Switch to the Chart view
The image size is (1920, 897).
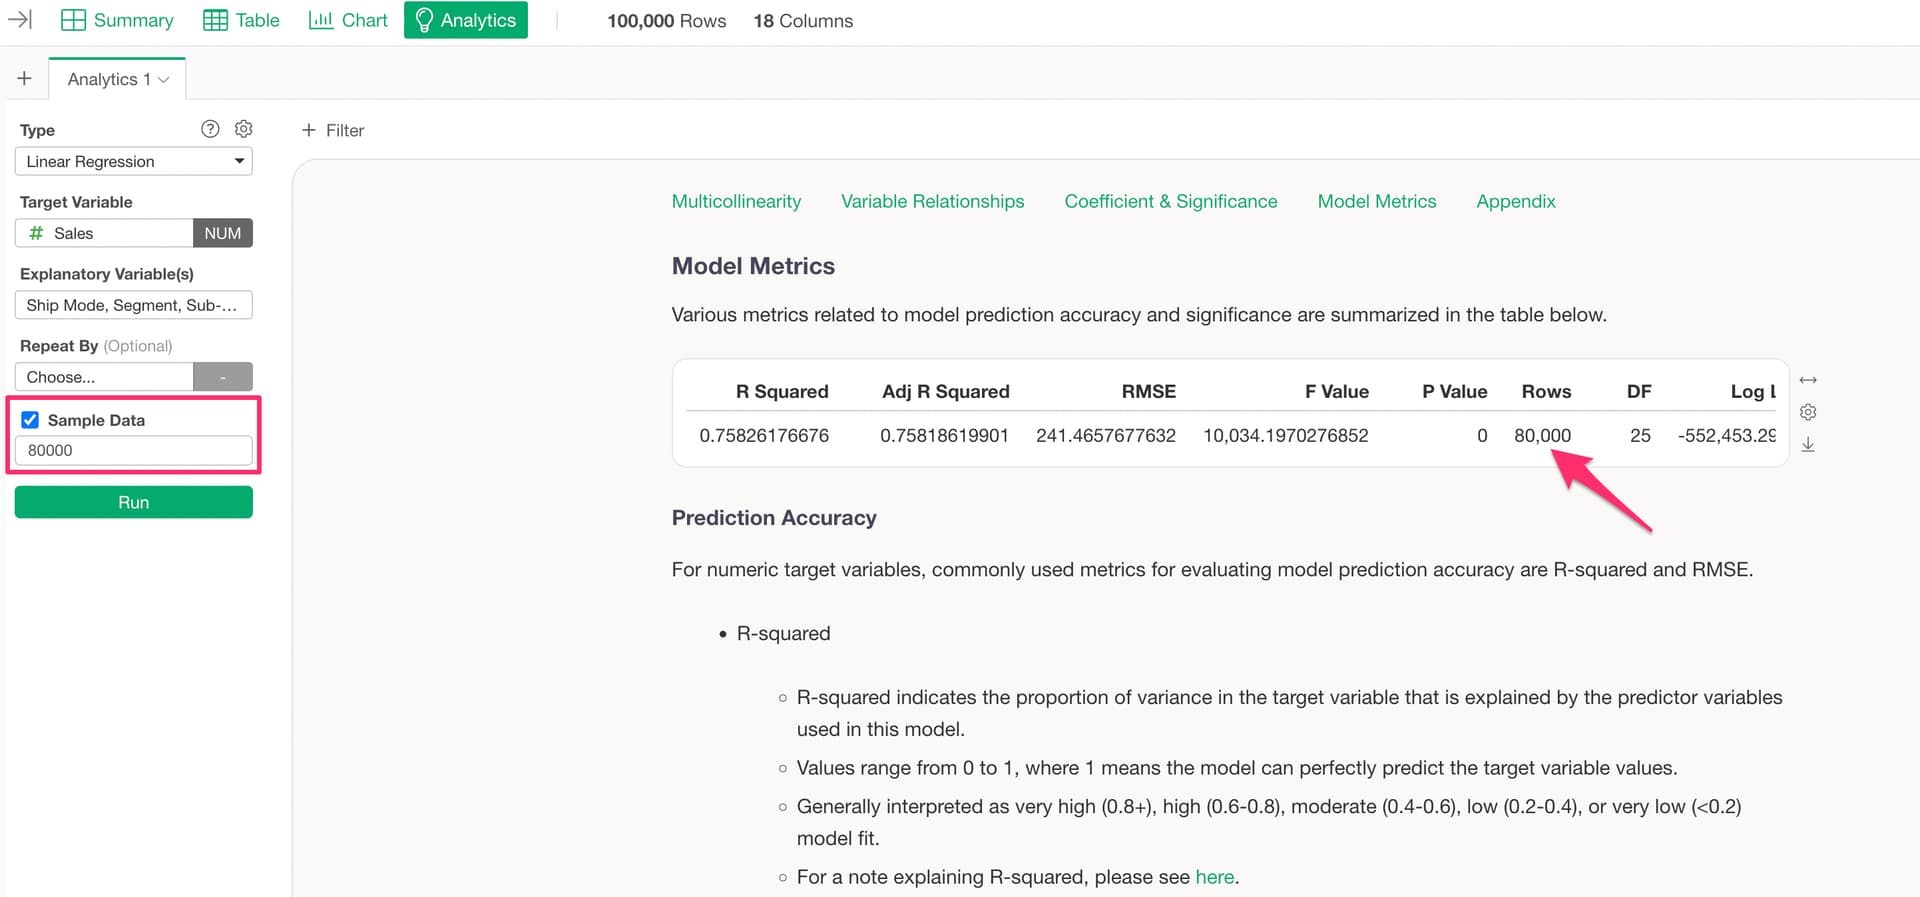pyautogui.click(x=348, y=20)
